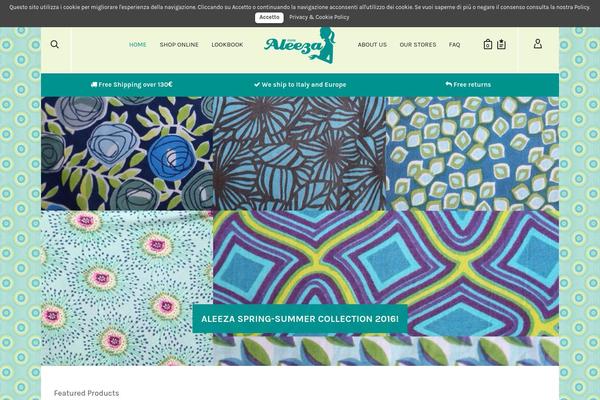600x400 pixels.
Task: Visit the ABOUT US page
Action: (372, 45)
